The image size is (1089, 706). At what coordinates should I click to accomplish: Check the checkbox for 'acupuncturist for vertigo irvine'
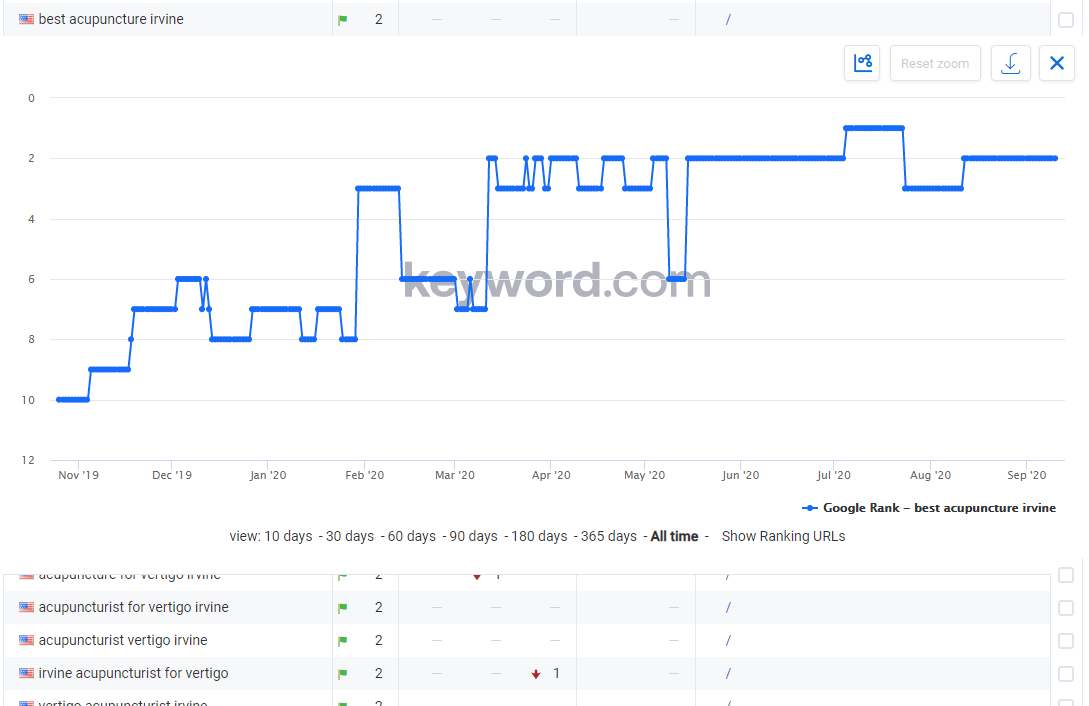pyautogui.click(x=1064, y=607)
